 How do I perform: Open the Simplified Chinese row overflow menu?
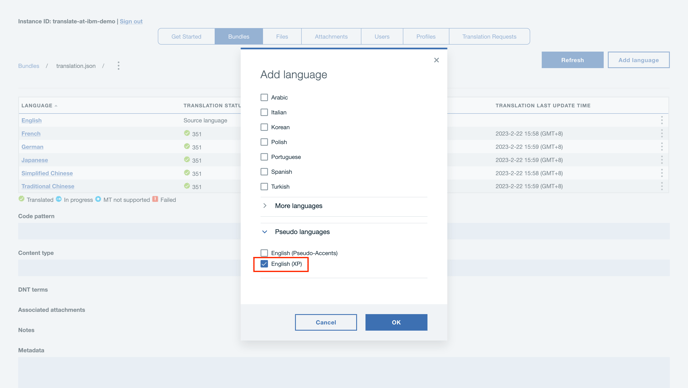662,173
